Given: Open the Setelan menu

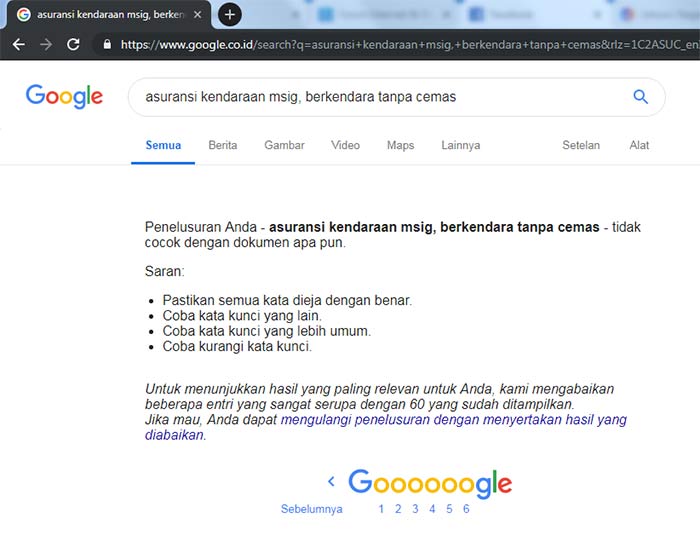Looking at the screenshot, I should pyautogui.click(x=581, y=145).
